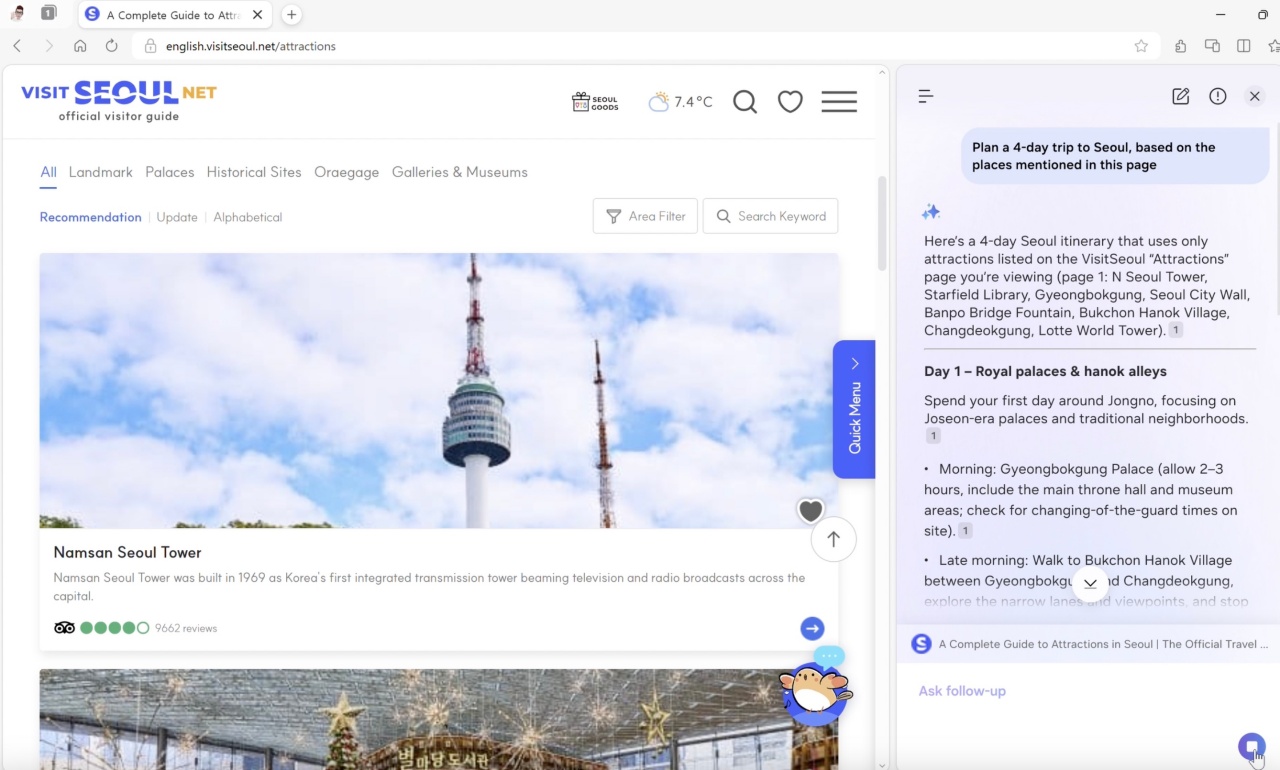Favorite Namsan Seoul Tower with the heart toggle

[x=810, y=511]
